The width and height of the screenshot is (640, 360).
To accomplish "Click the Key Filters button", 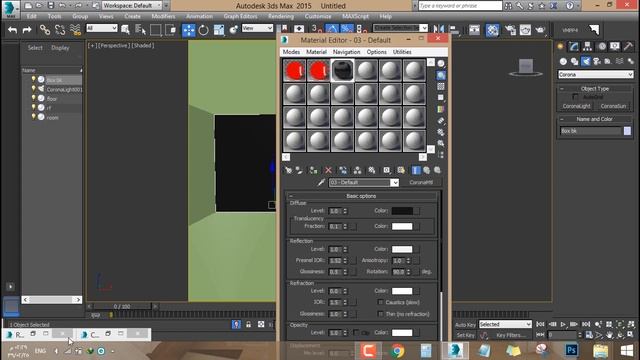I will click(511, 335).
